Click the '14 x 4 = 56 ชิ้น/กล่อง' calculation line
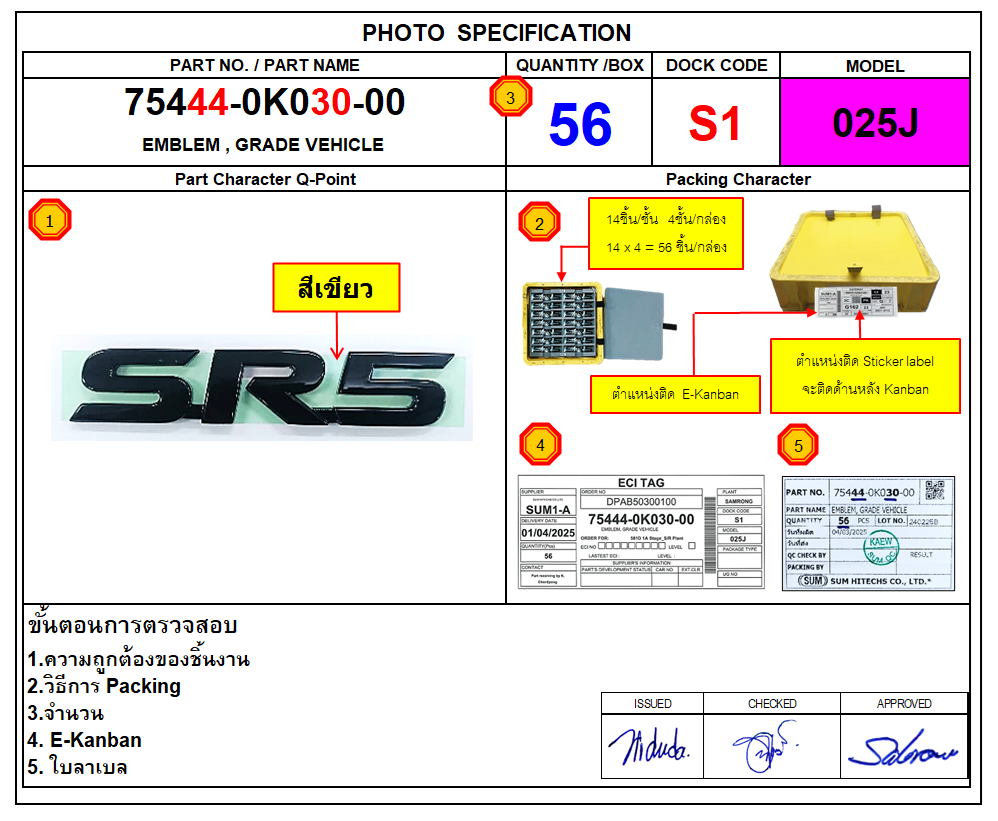This screenshot has width=998, height=821. [x=666, y=247]
